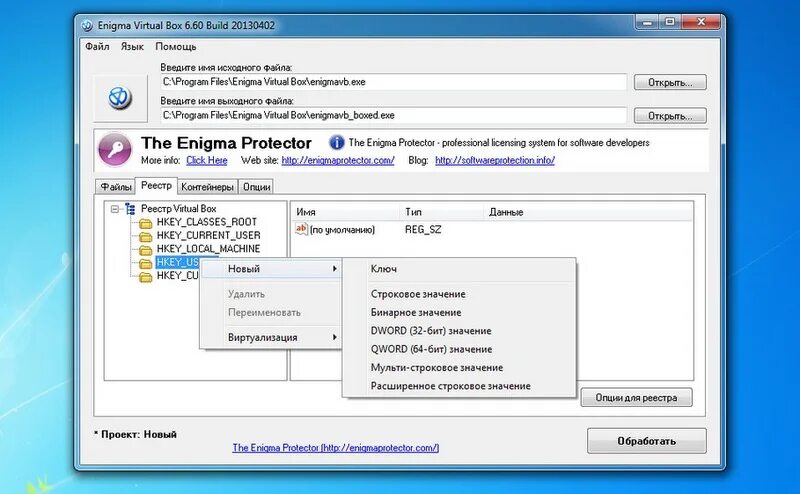Click the HKEY_LOCAL_MACHINE folder icon

(x=146, y=250)
